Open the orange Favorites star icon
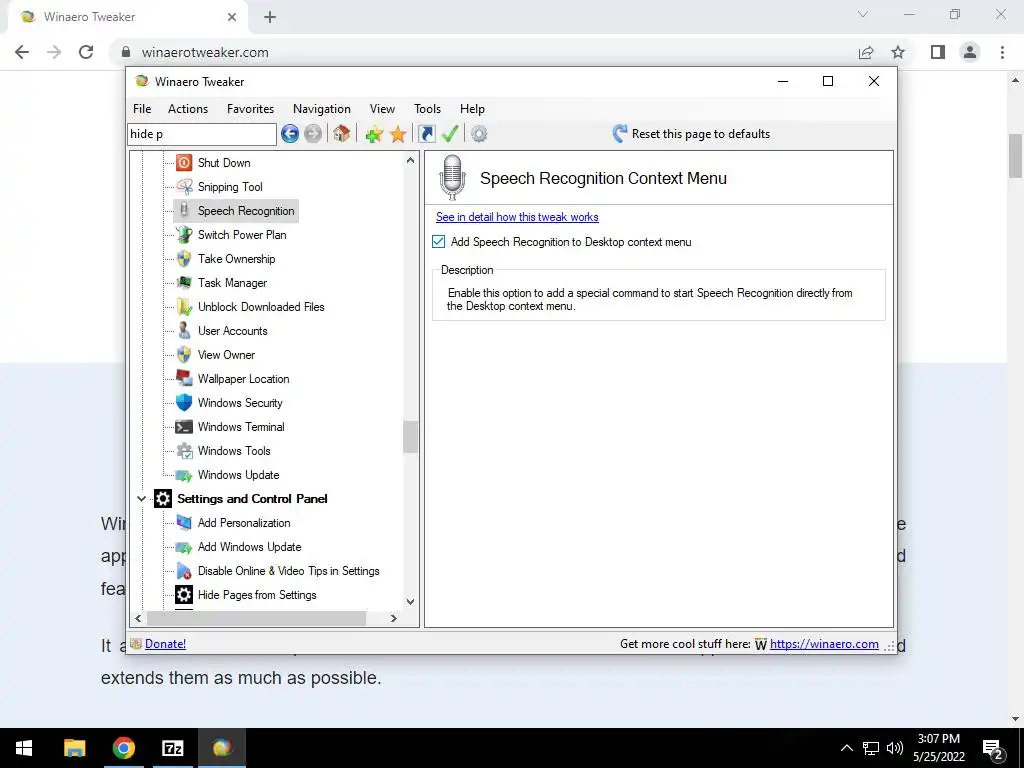Image resolution: width=1024 pixels, height=768 pixels. (x=398, y=135)
